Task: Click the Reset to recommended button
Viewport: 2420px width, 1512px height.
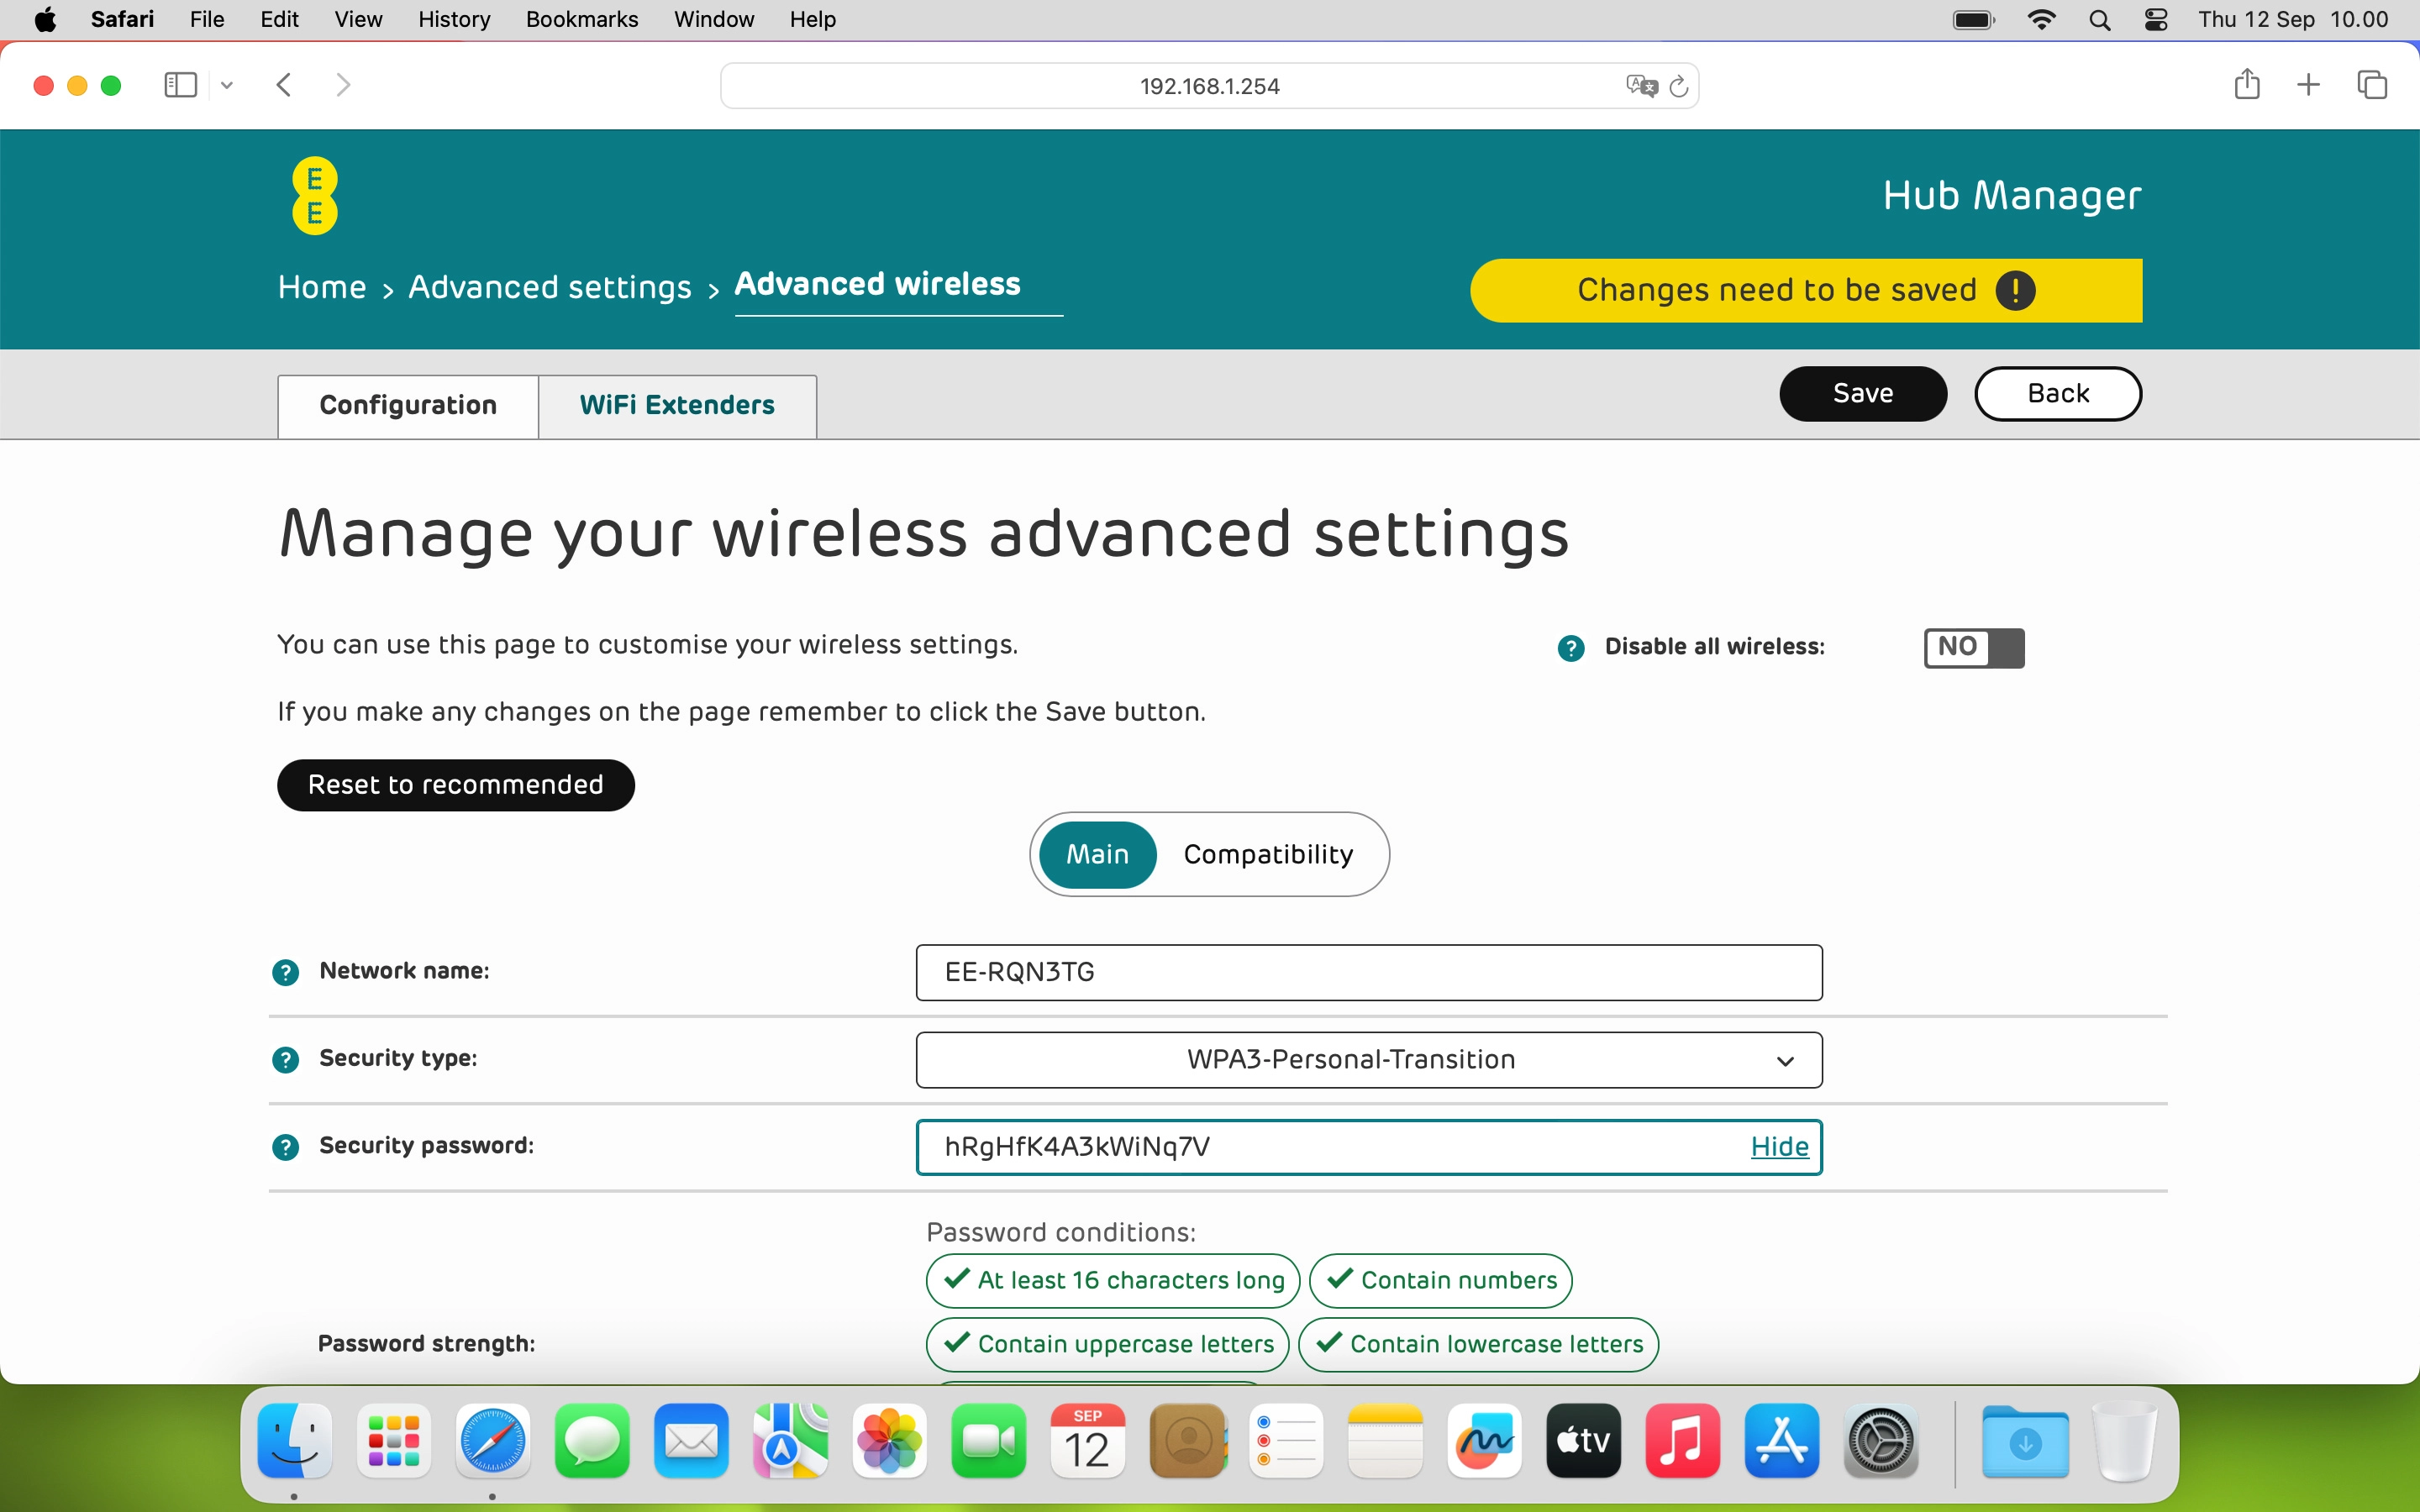Action: (455, 785)
